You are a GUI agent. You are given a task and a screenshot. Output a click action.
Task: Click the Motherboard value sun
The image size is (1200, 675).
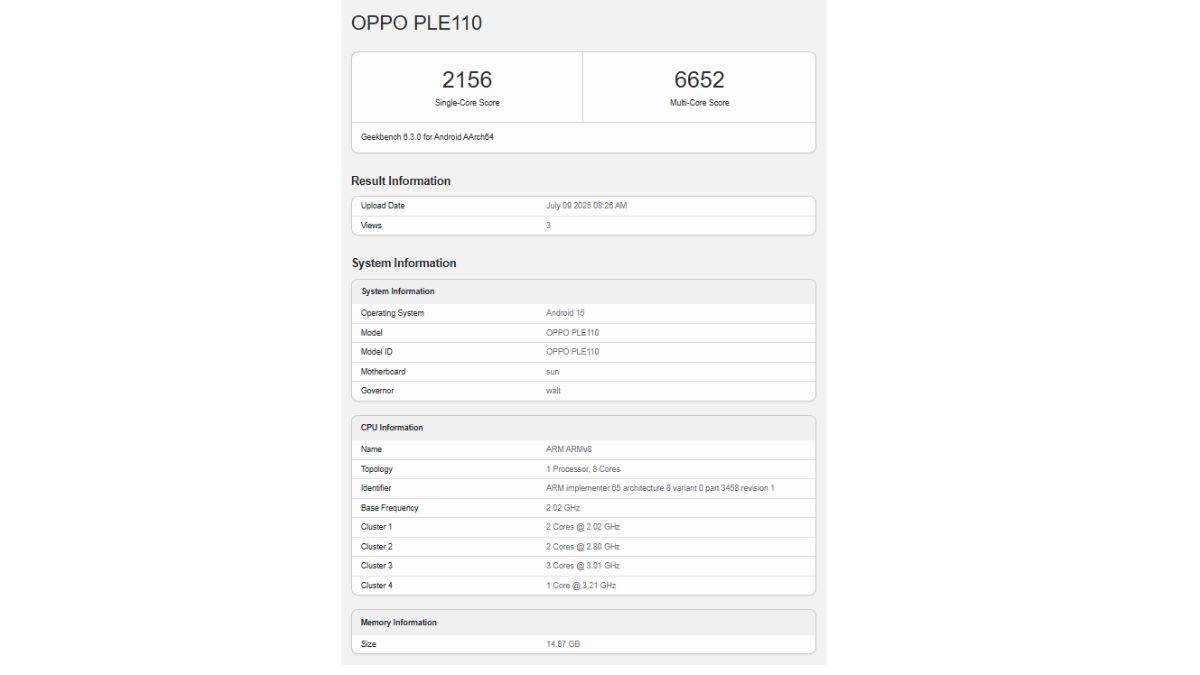tap(552, 372)
